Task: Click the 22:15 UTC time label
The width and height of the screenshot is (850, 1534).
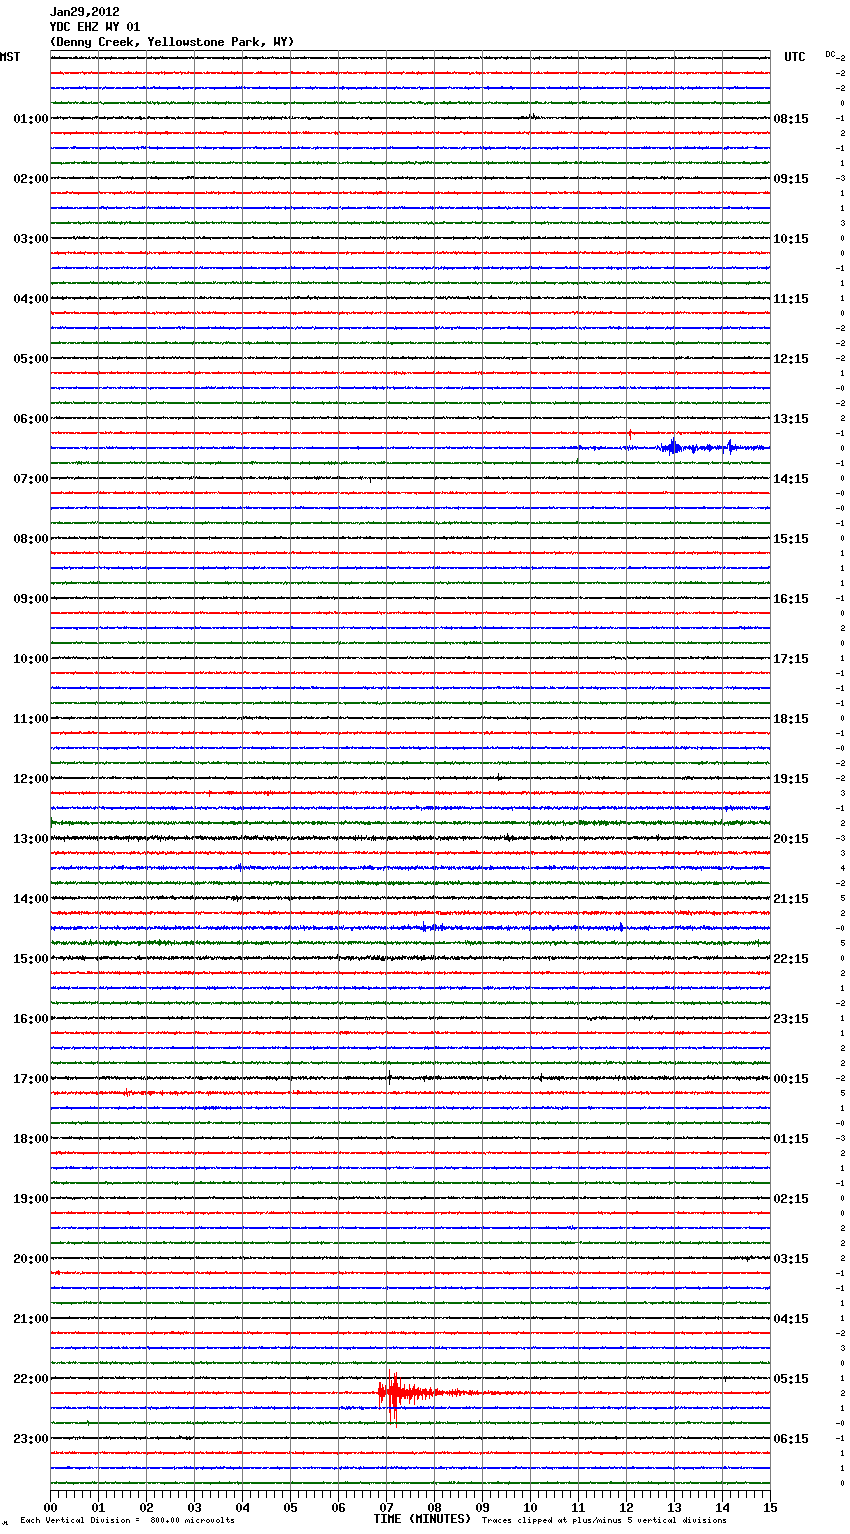Action: tap(791, 959)
